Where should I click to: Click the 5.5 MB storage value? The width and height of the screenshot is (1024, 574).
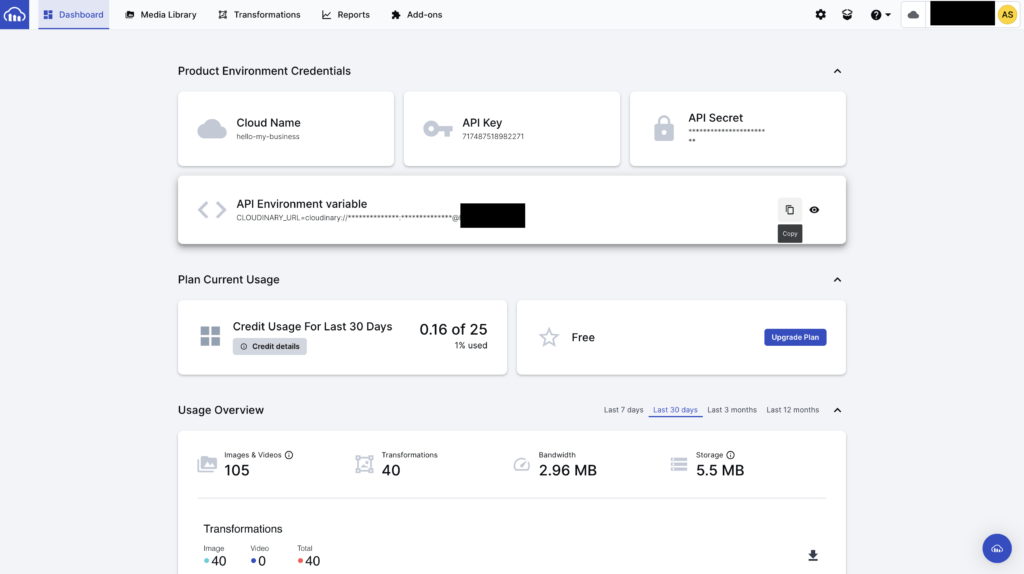[720, 470]
